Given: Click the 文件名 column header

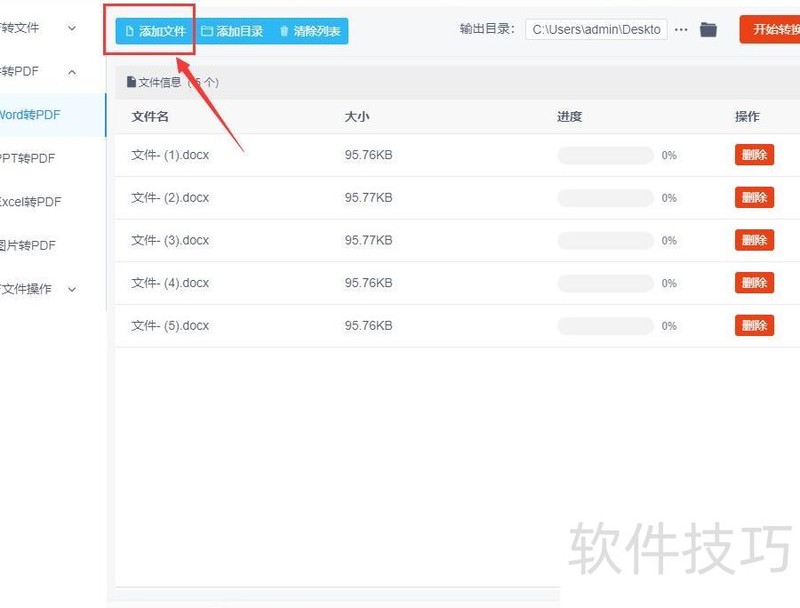Looking at the screenshot, I should (150, 116).
